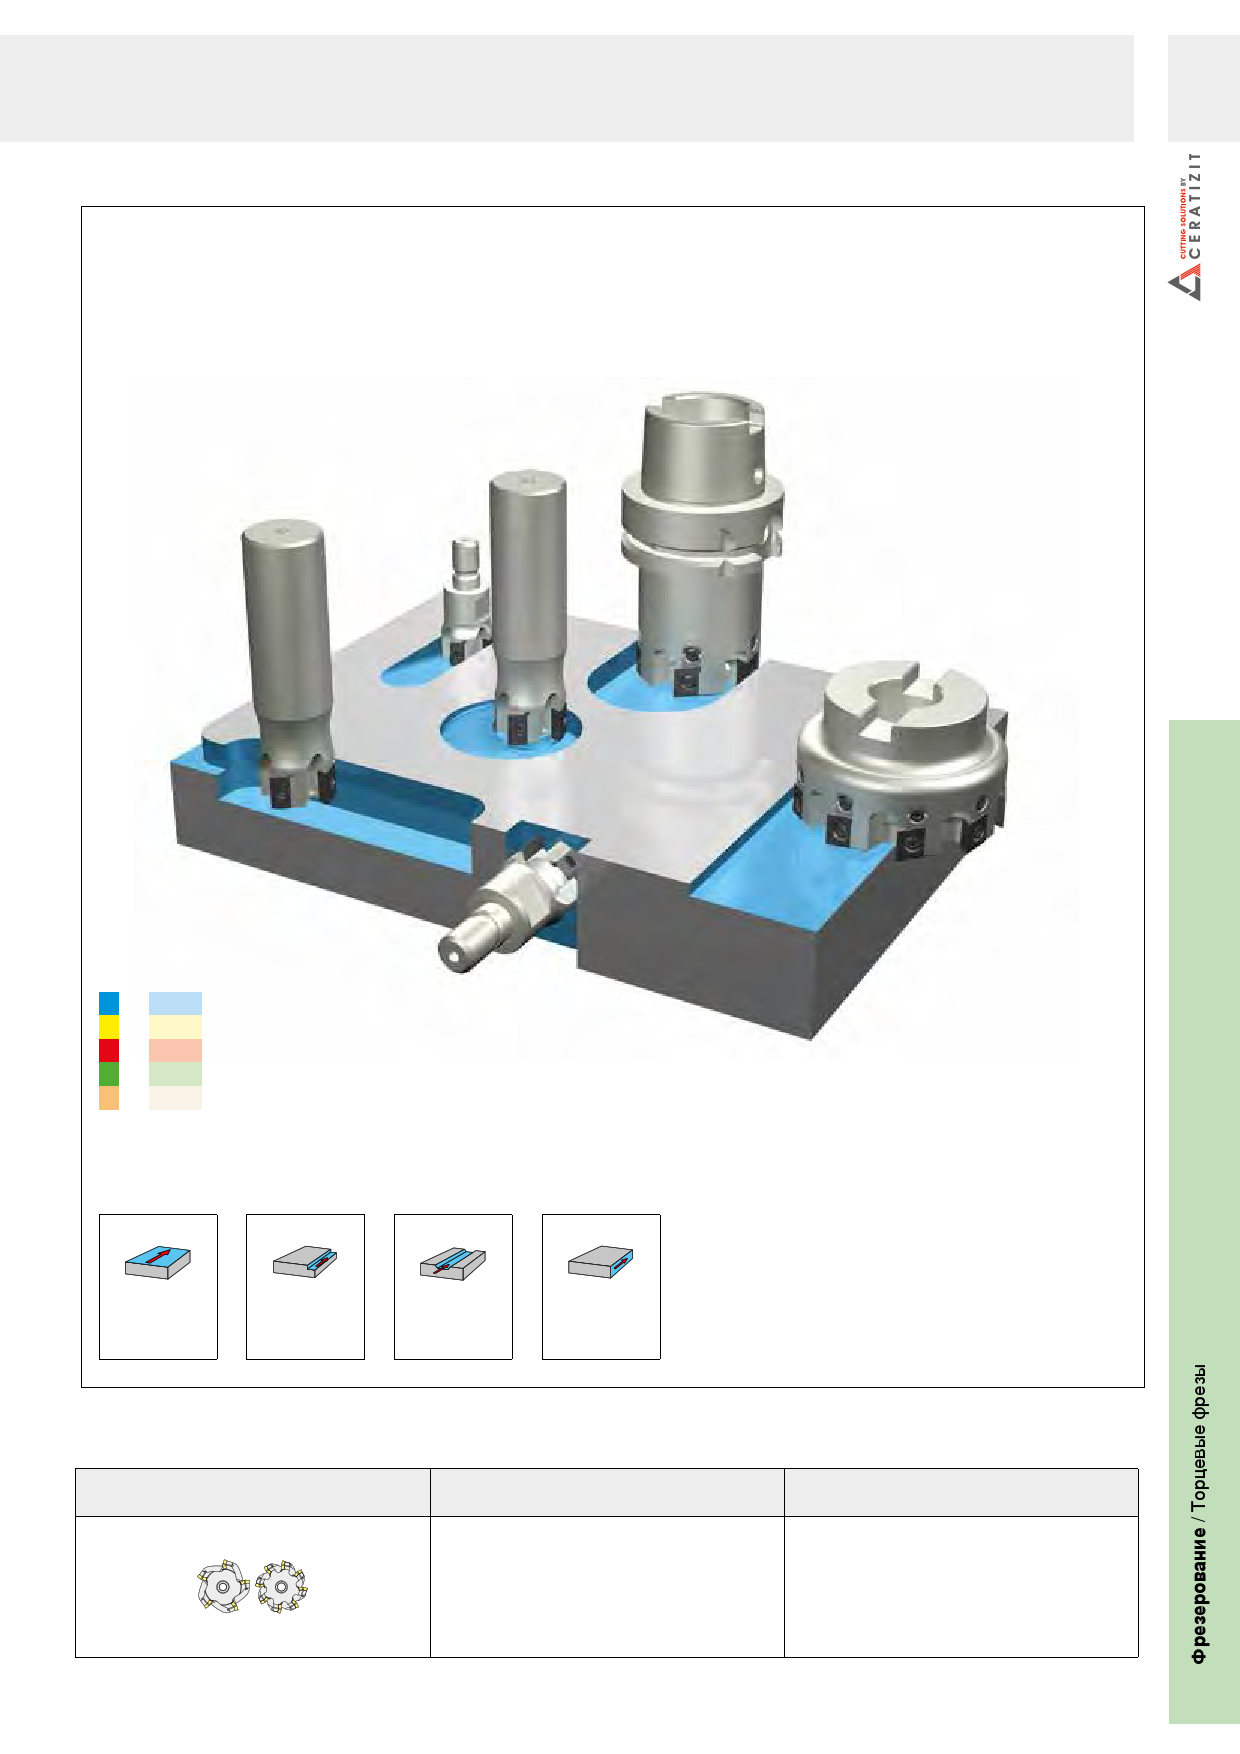Click the light blue legend swatch
1240x1754 pixels.
[x=175, y=1003]
